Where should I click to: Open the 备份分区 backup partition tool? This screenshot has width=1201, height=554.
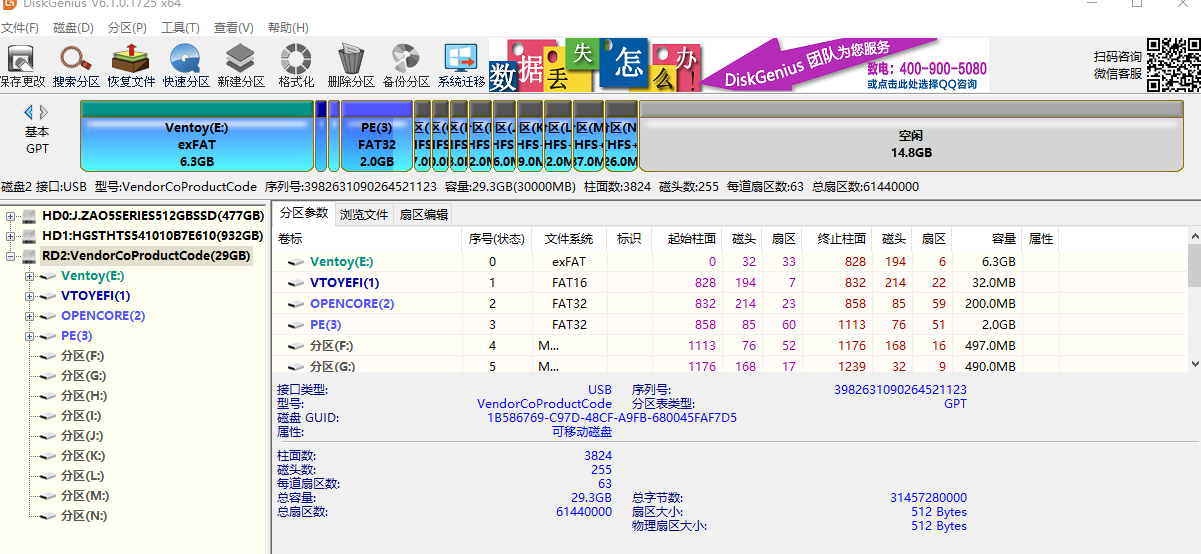405,58
